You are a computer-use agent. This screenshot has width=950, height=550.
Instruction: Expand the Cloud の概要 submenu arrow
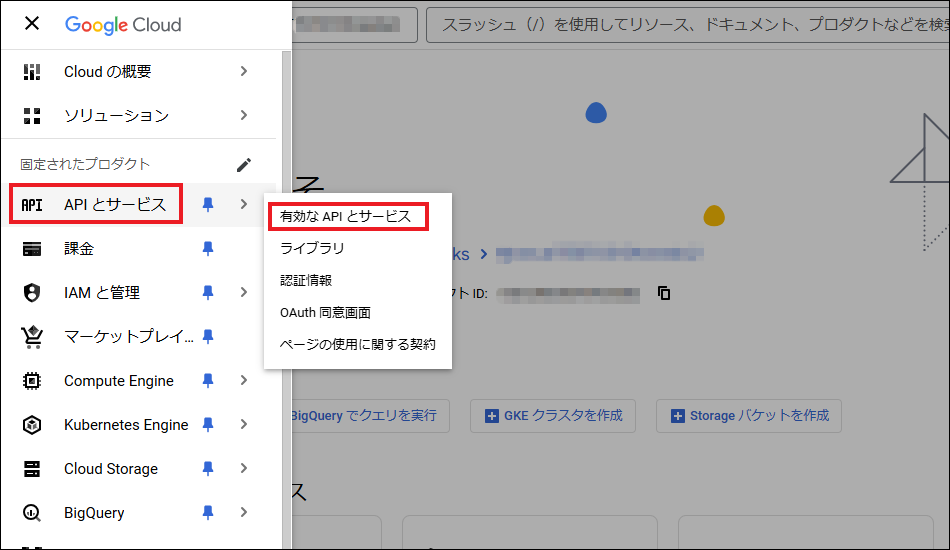[244, 72]
